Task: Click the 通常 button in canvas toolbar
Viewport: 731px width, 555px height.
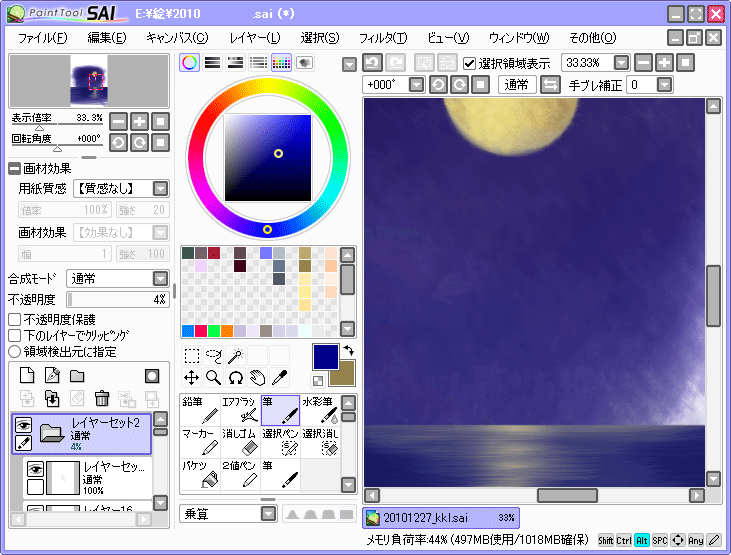Action: tap(517, 85)
